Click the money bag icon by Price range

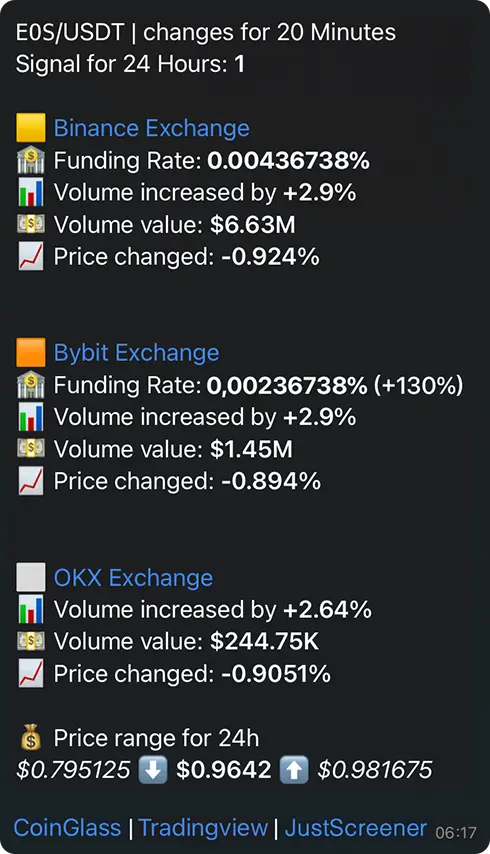[30, 737]
